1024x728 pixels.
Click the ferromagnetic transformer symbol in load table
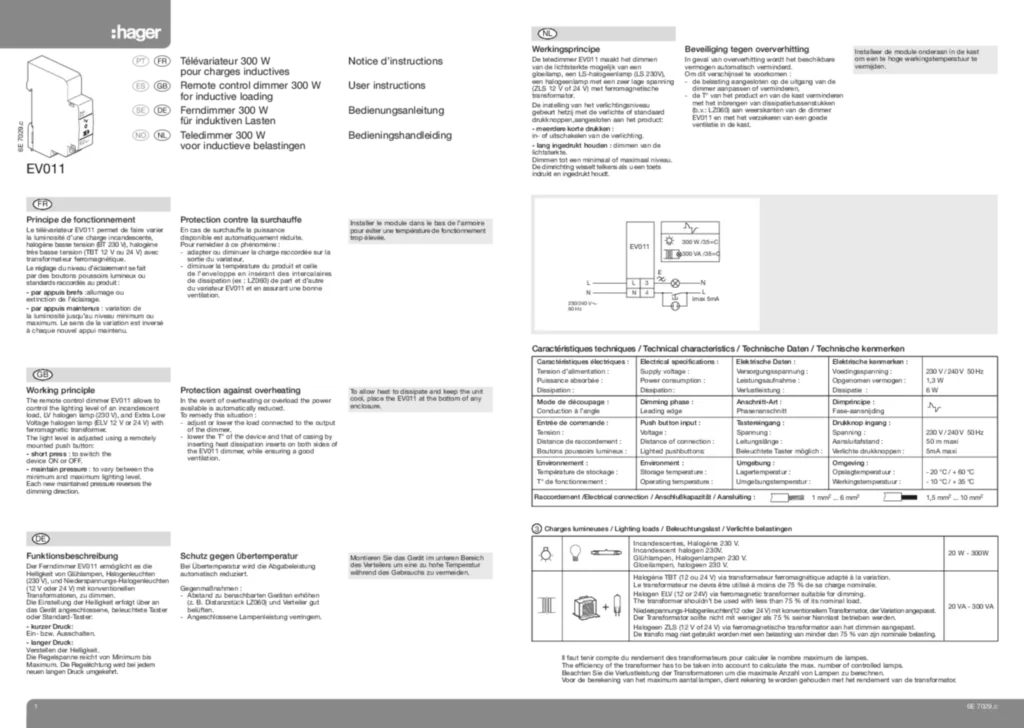pos(547,607)
